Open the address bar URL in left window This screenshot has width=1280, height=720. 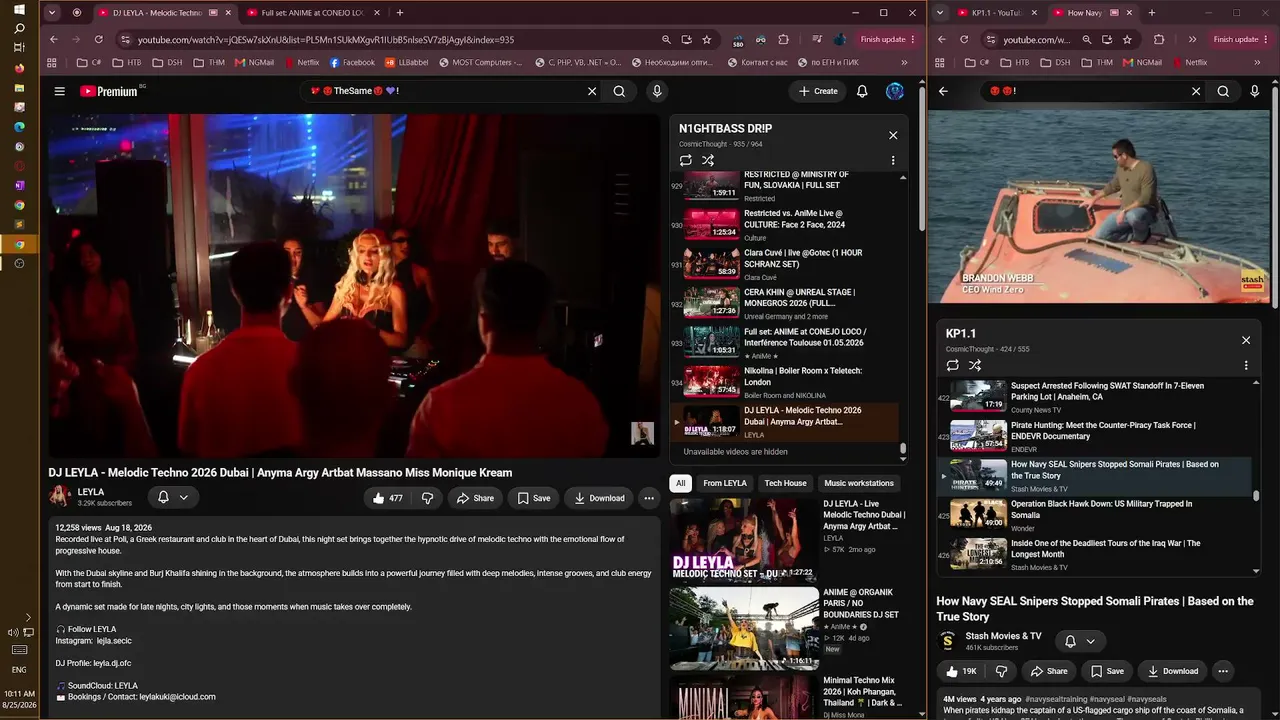click(x=326, y=39)
